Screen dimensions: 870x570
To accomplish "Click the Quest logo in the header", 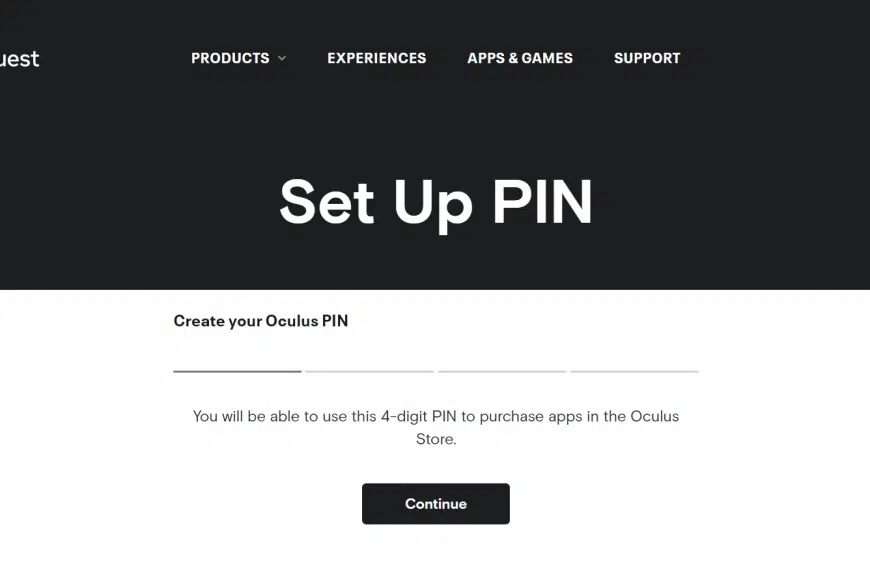I will (19, 58).
